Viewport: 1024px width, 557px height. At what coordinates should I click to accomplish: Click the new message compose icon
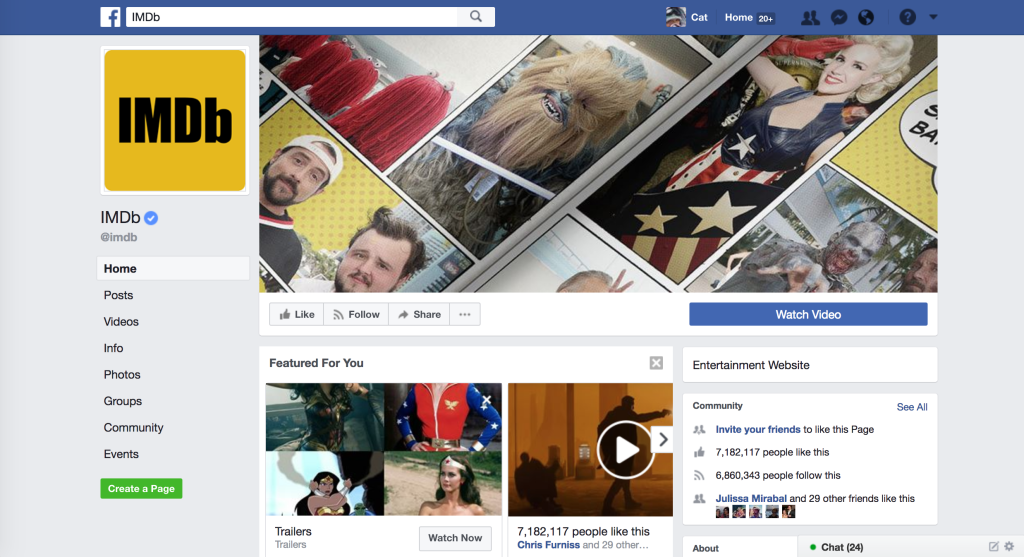[993, 547]
